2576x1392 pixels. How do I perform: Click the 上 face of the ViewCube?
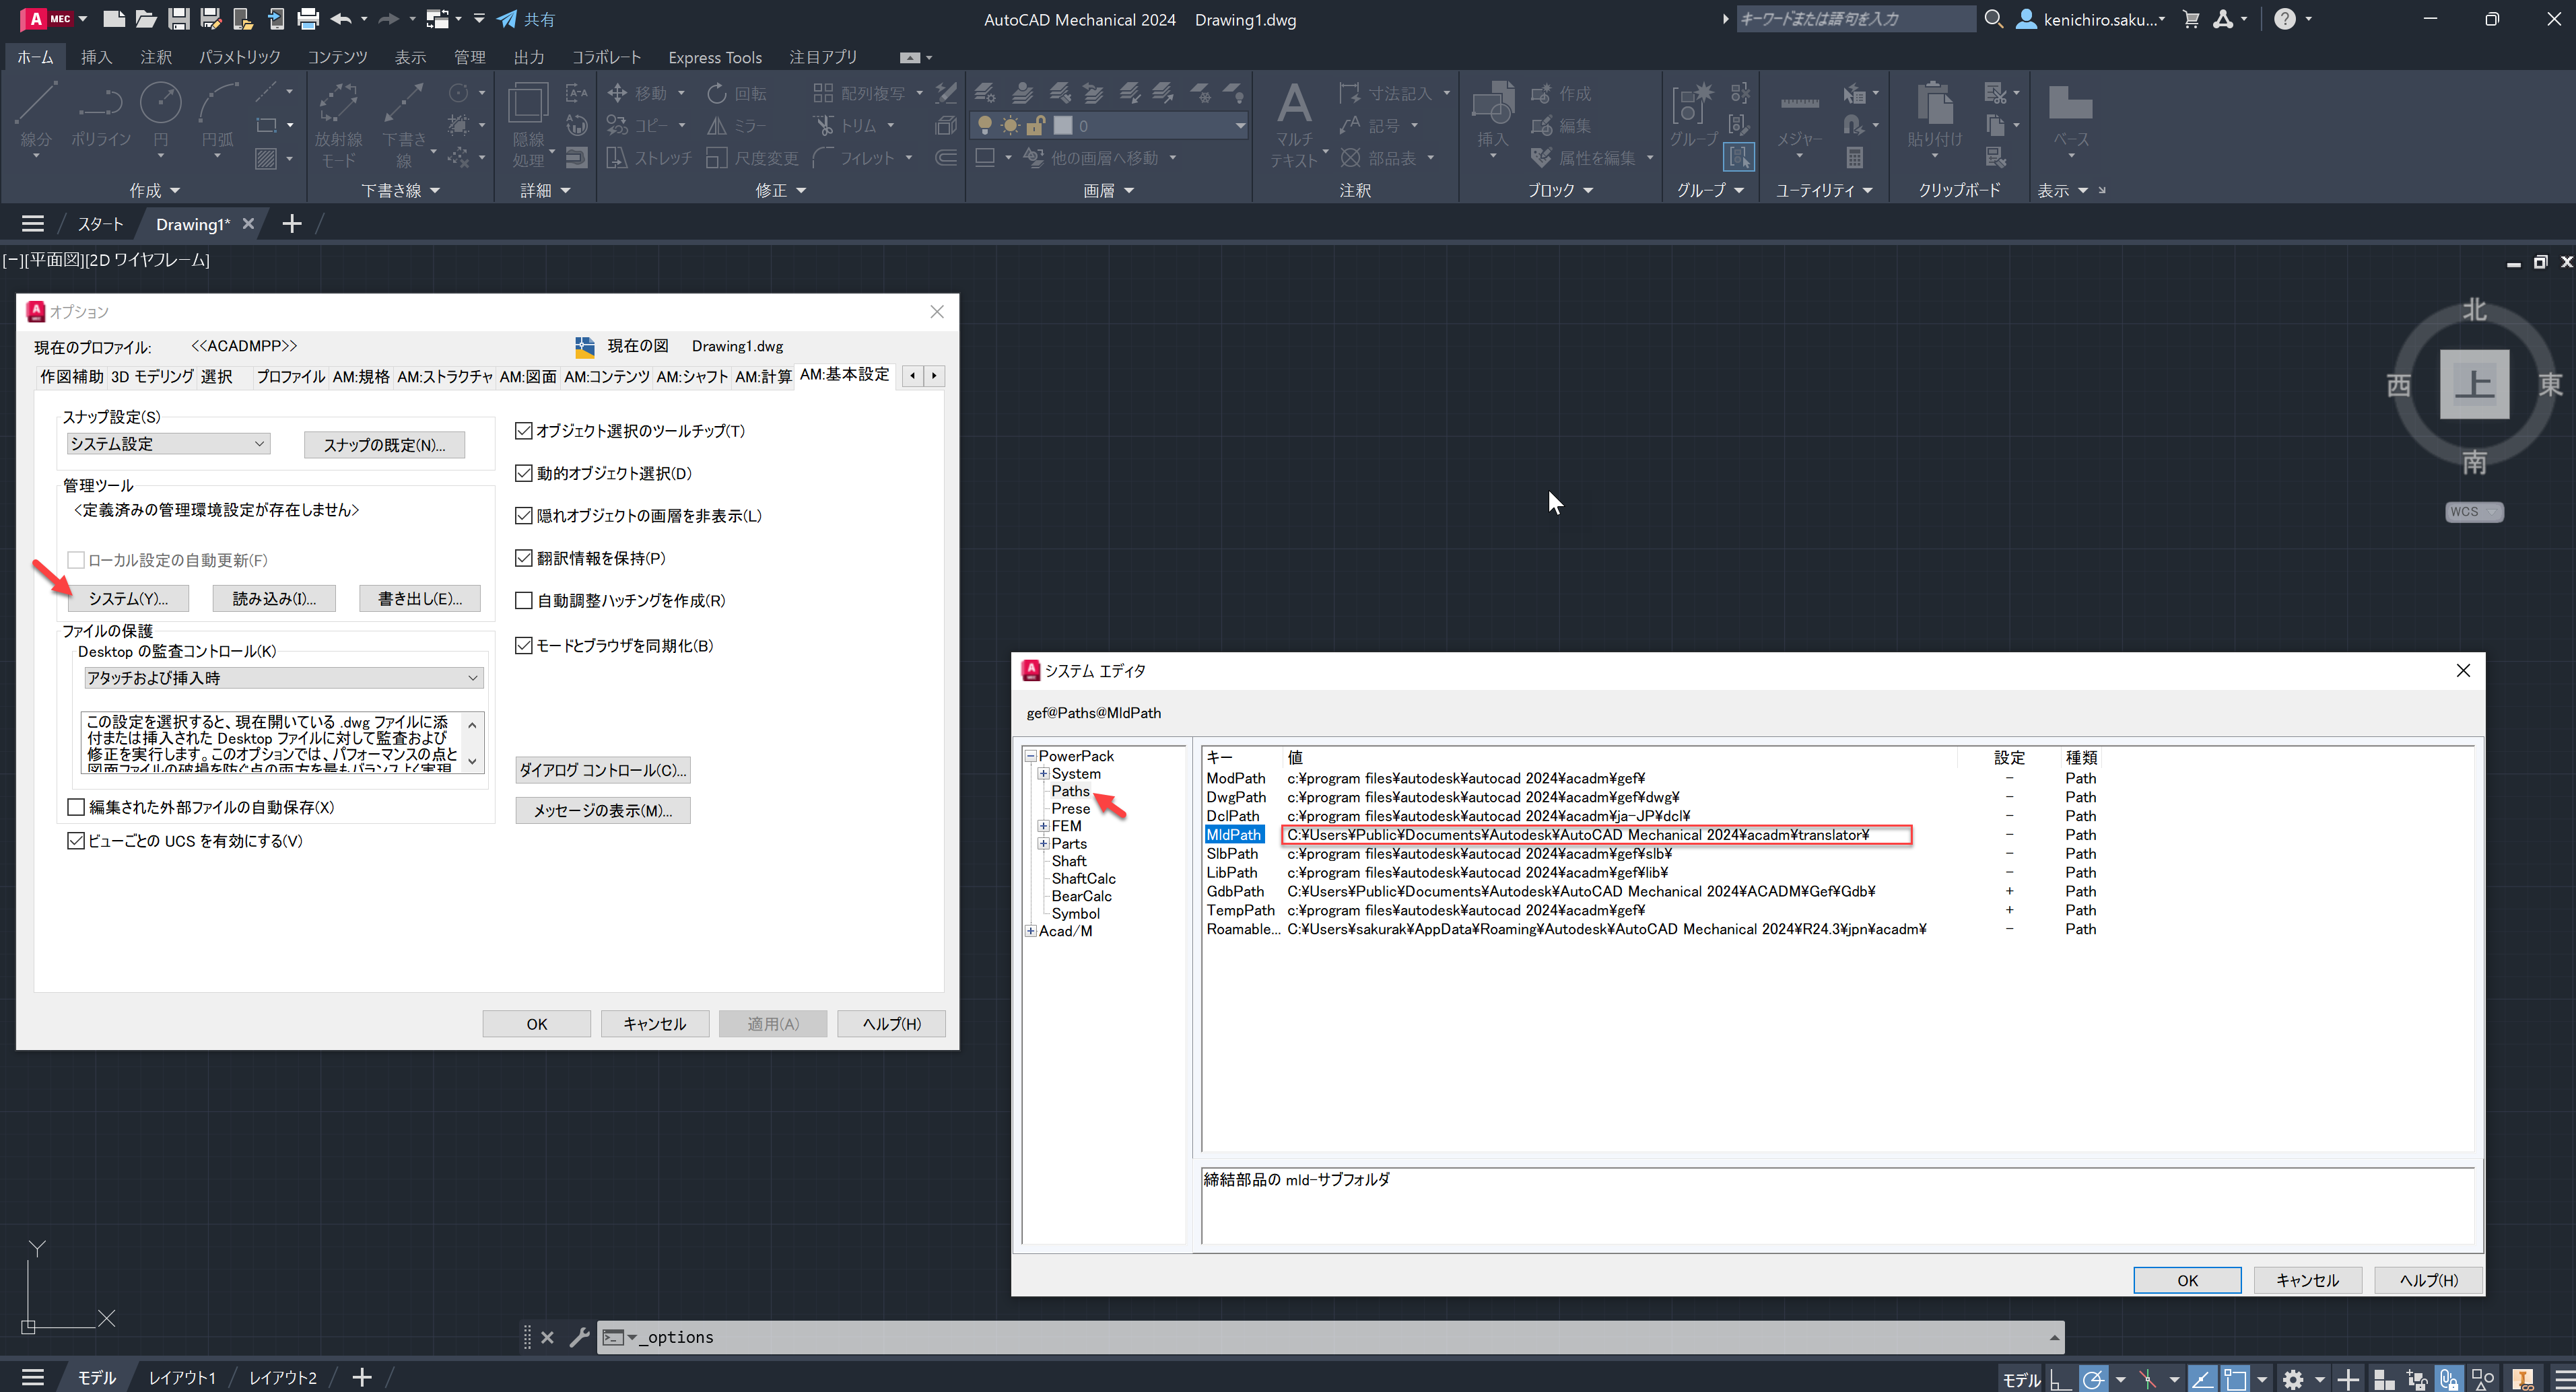(2474, 384)
